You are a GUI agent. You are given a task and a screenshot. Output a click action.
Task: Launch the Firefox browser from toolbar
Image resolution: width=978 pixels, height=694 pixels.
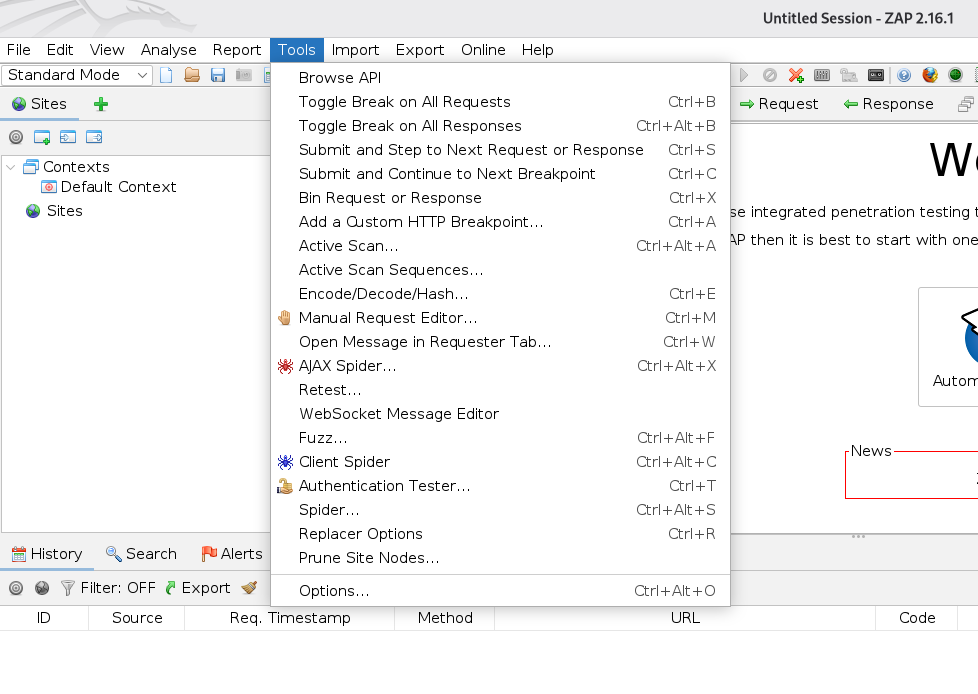tap(930, 75)
